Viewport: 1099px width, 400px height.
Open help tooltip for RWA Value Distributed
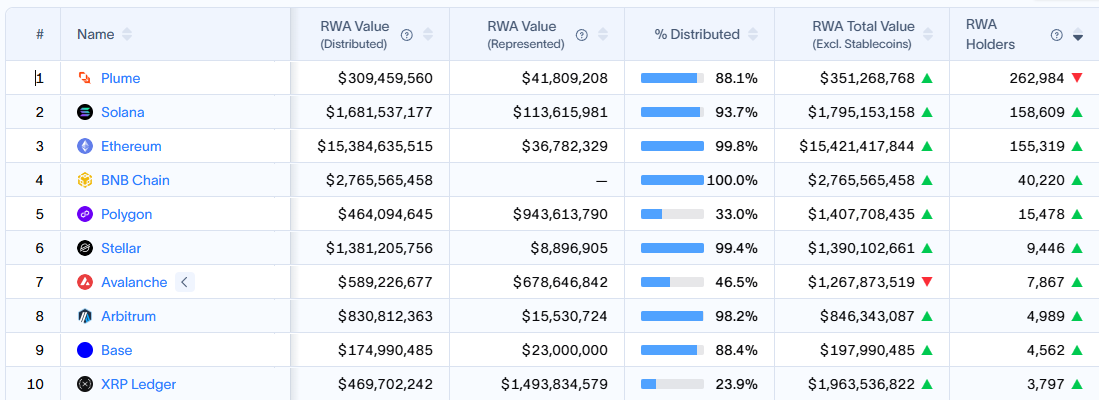[x=407, y=35]
